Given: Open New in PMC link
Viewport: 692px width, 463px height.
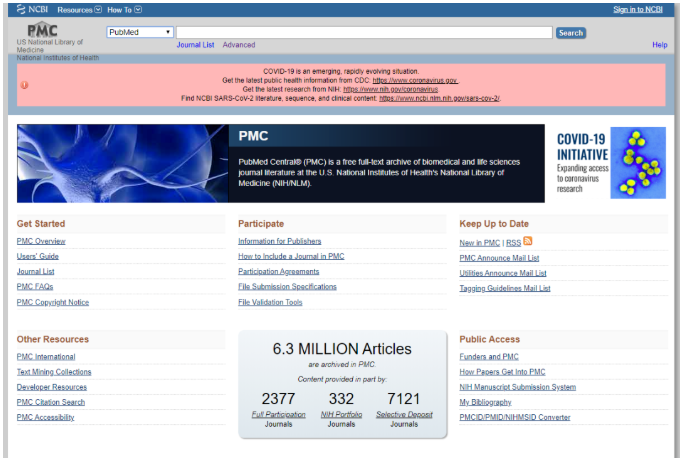Looking at the screenshot, I should tap(479, 243).
